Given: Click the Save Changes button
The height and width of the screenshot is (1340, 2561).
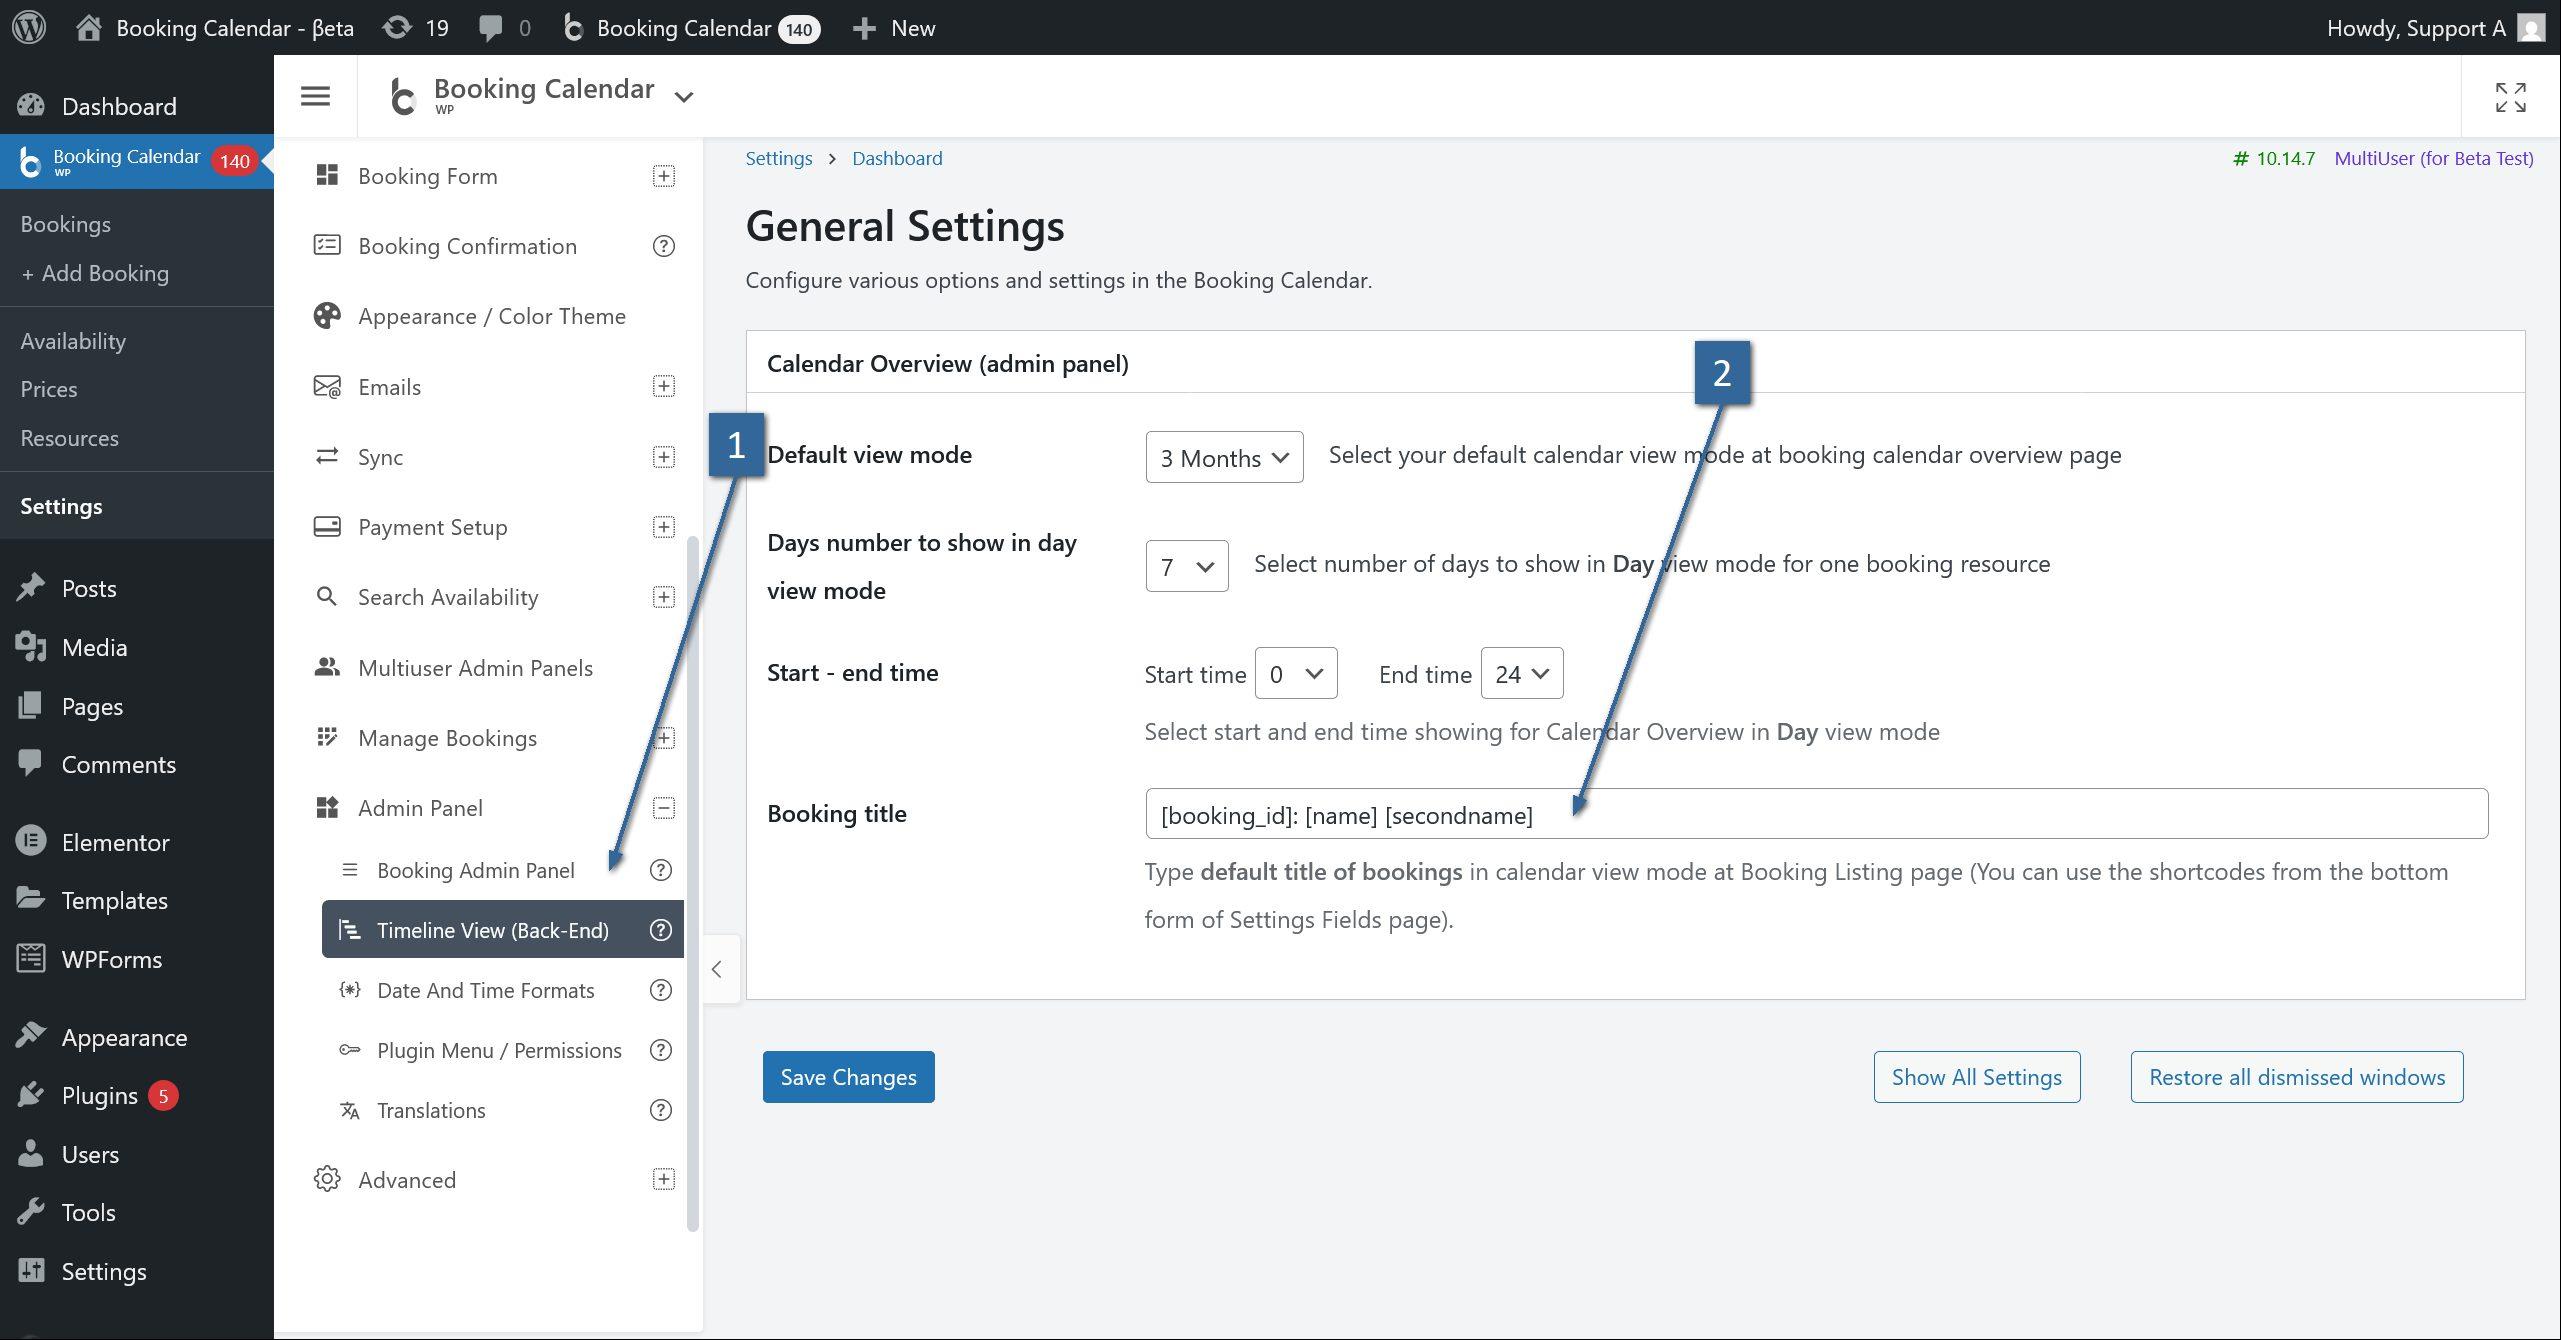Looking at the screenshot, I should 847,1077.
